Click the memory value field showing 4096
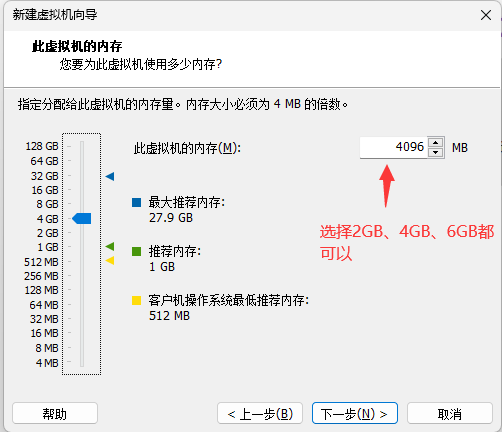This screenshot has width=502, height=432. tap(393, 147)
